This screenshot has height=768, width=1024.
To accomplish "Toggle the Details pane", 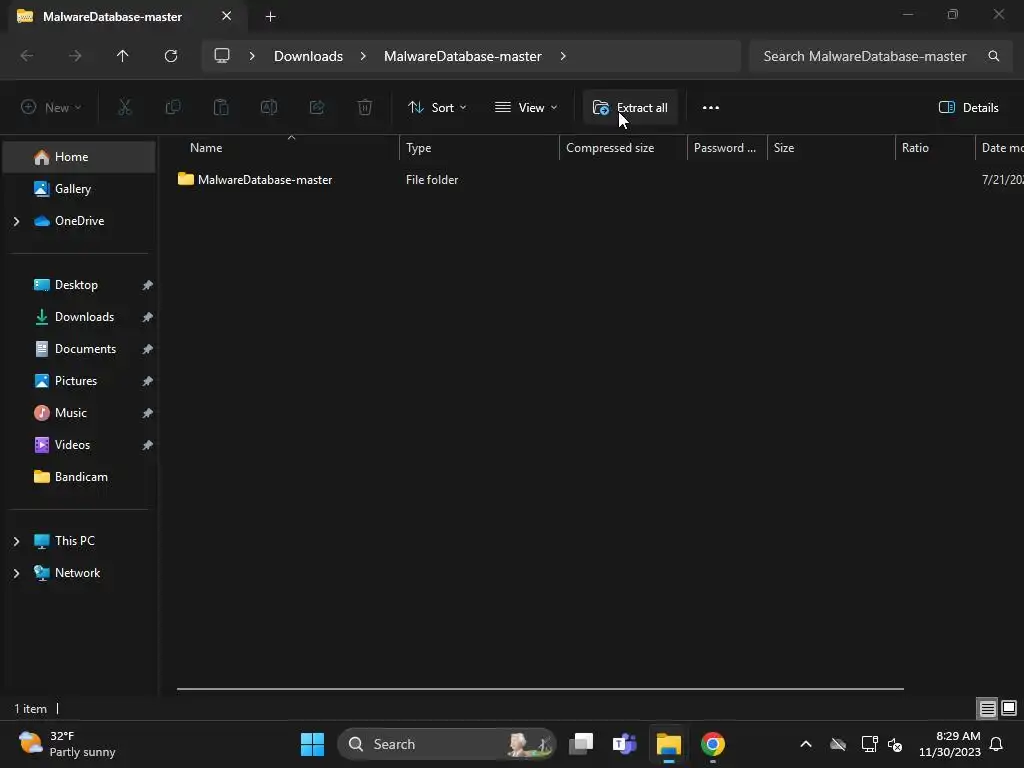I will click(x=968, y=108).
